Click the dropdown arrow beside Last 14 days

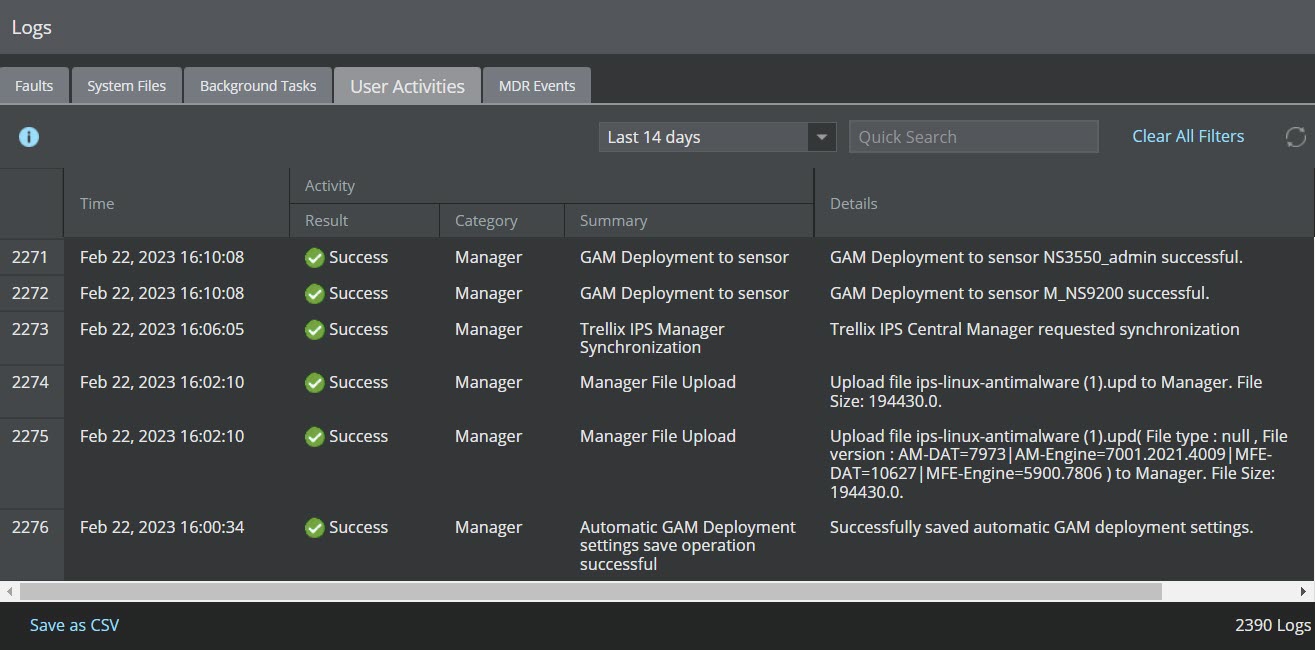(x=822, y=137)
